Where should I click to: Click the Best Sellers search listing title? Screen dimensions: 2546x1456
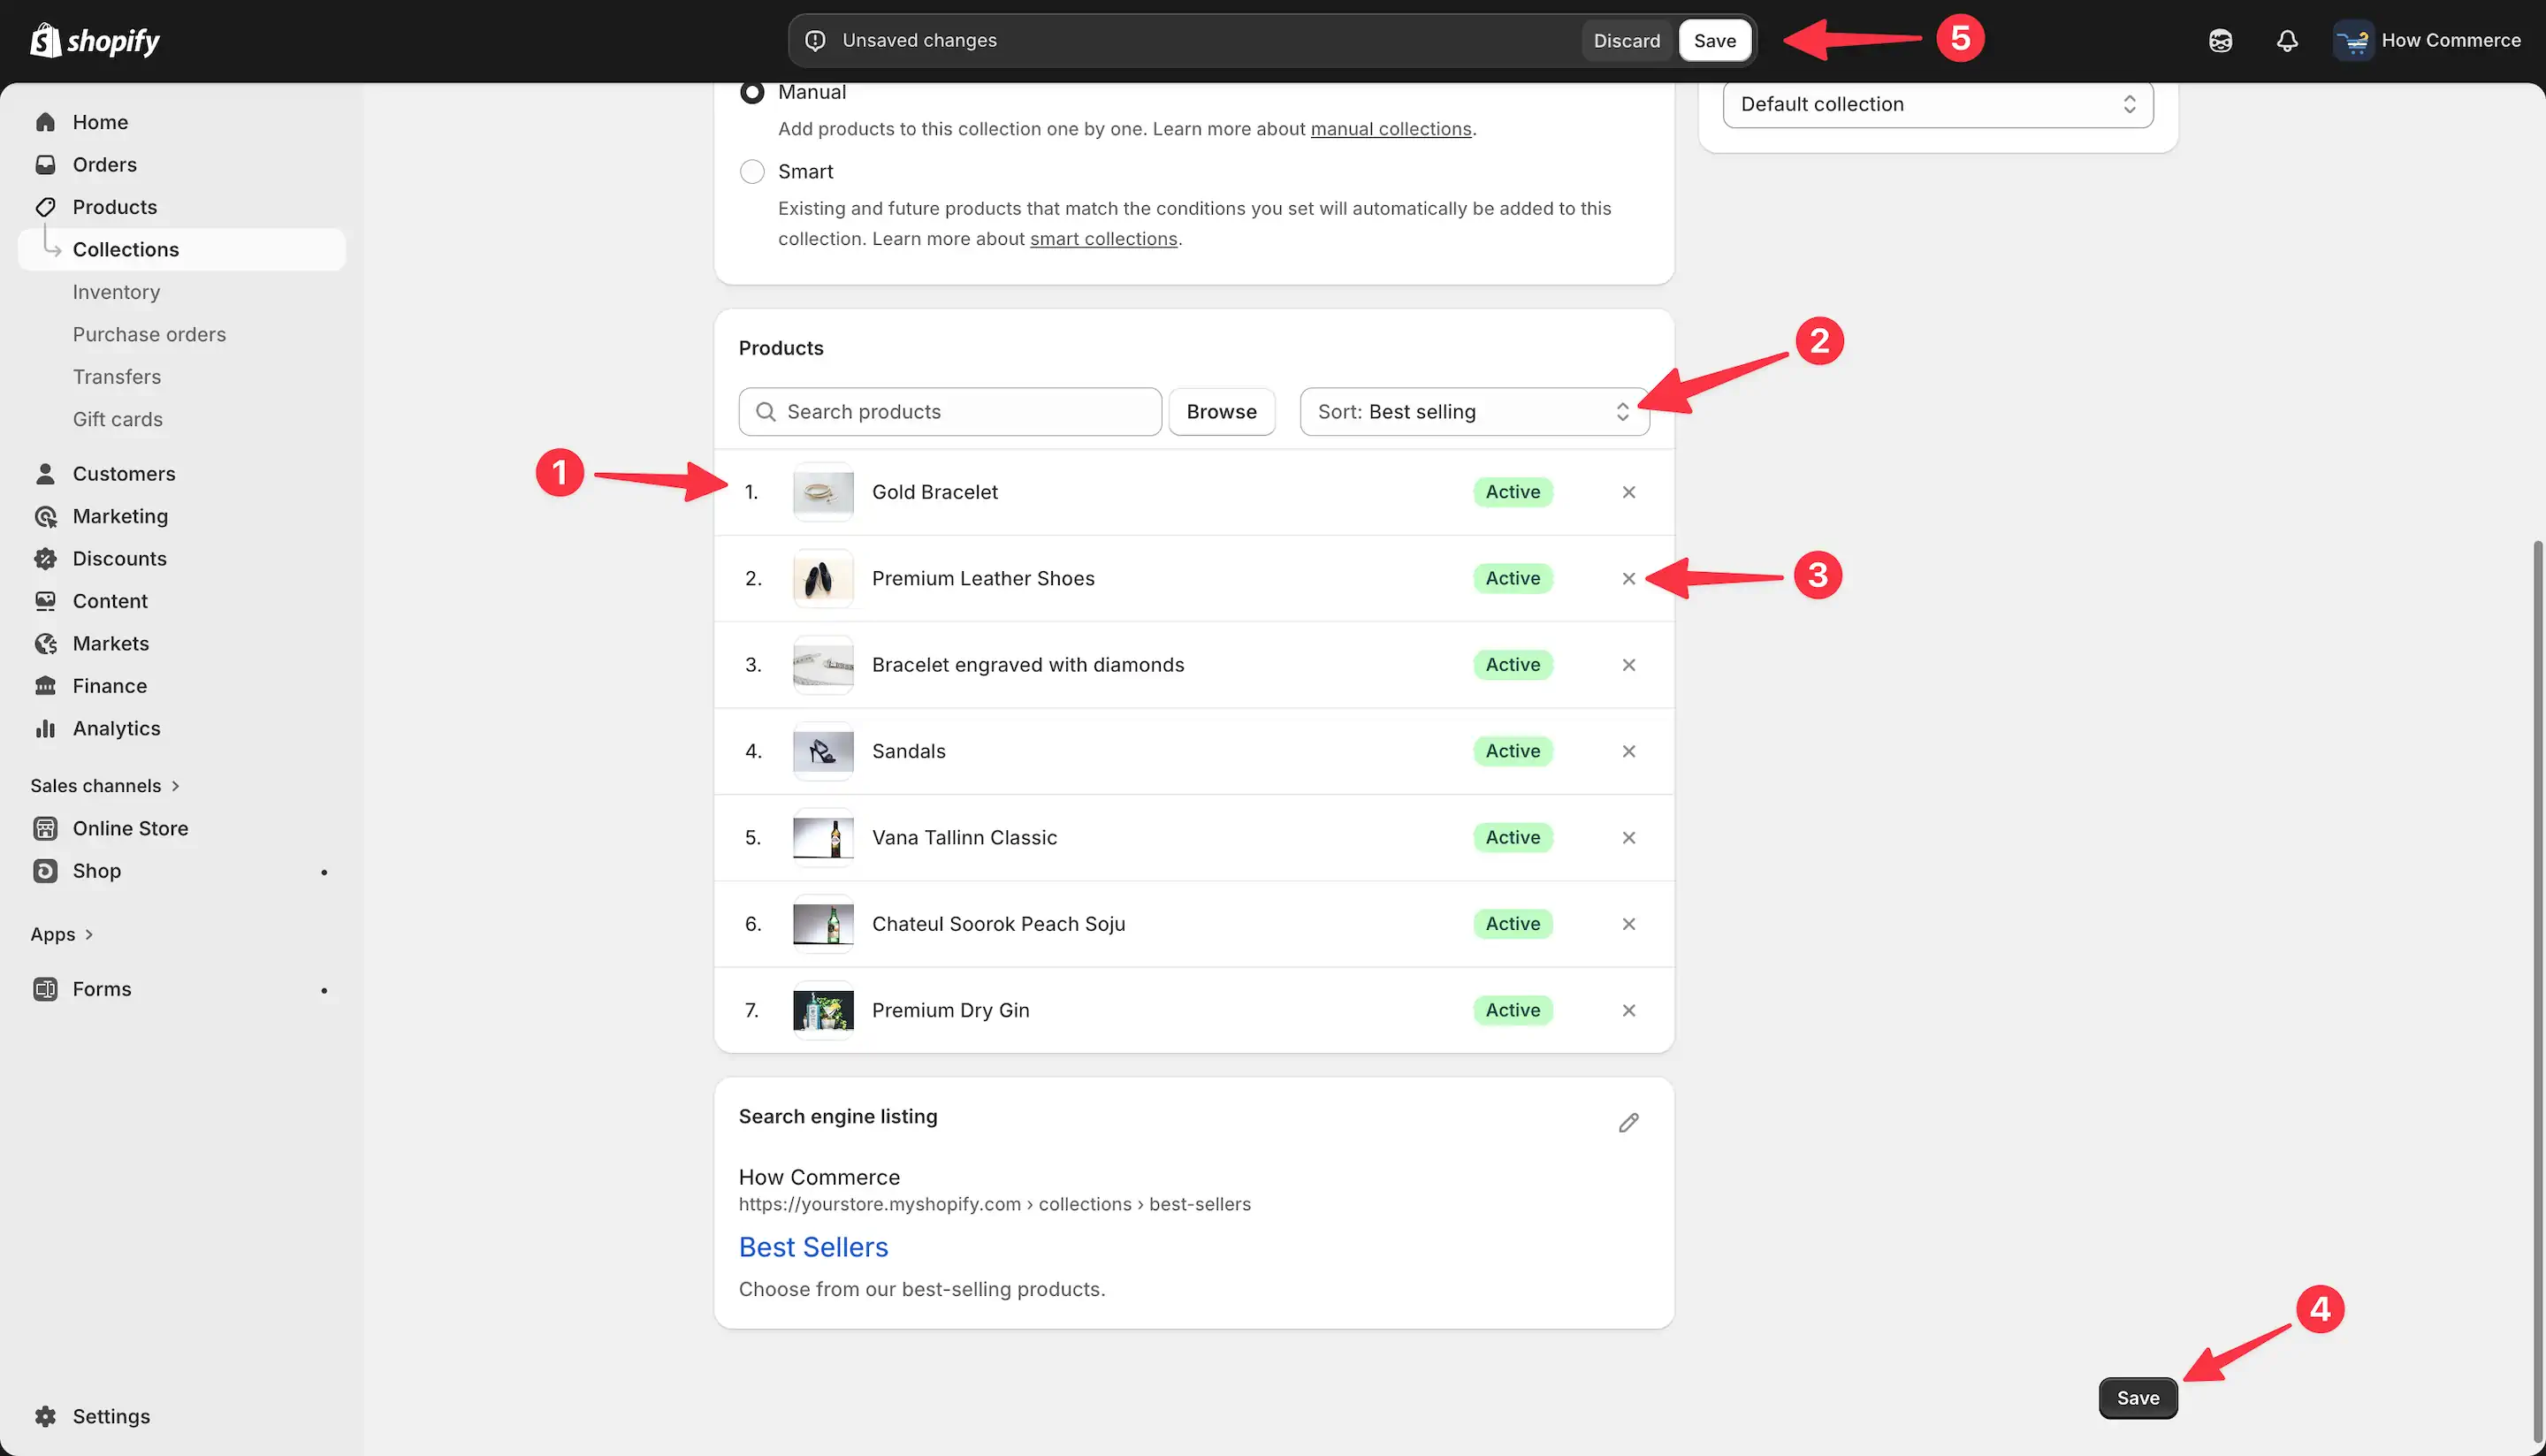tap(813, 1247)
